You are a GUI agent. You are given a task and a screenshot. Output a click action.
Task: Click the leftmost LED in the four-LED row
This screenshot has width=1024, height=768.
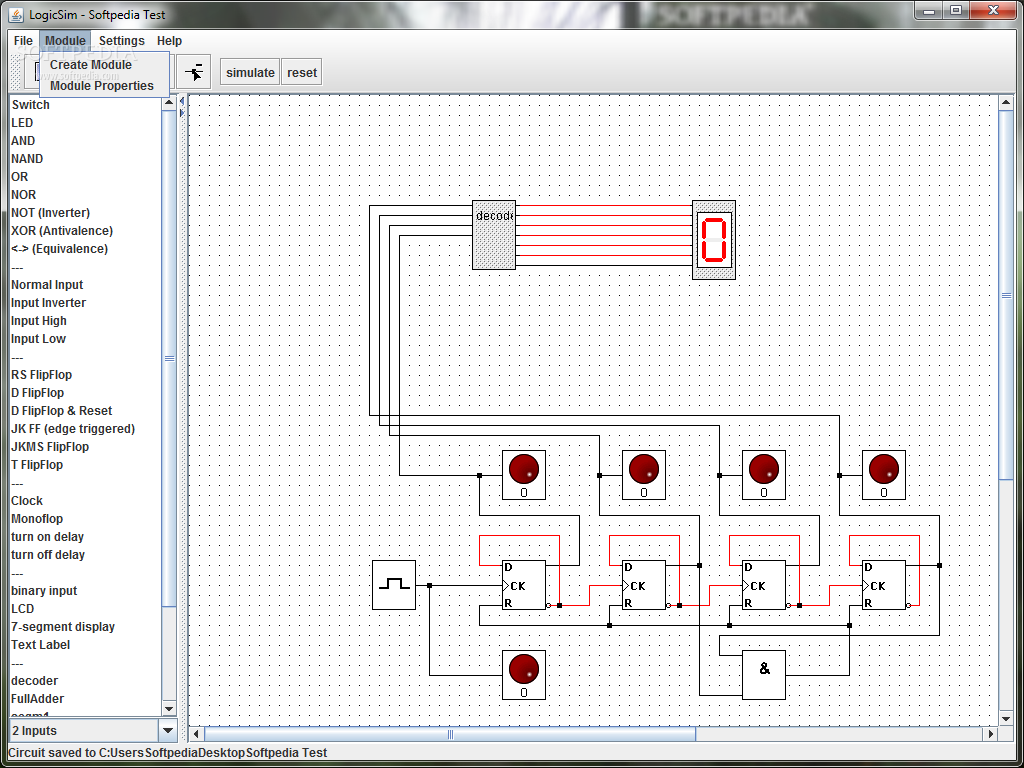pos(524,475)
